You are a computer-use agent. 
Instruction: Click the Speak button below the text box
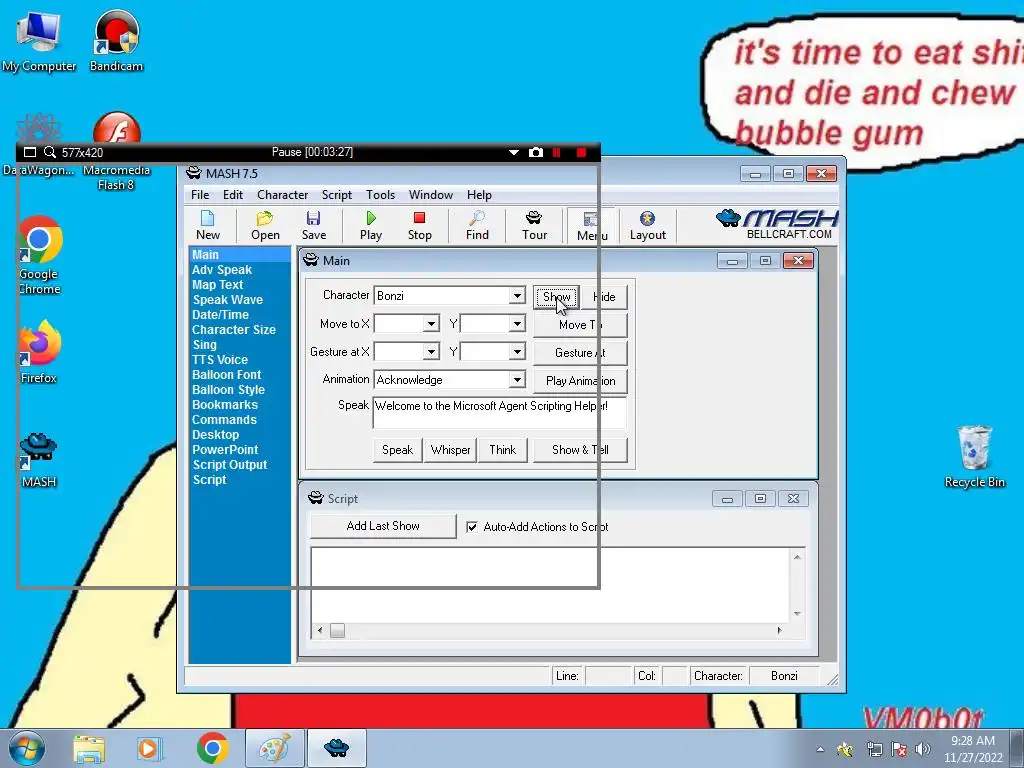point(397,450)
